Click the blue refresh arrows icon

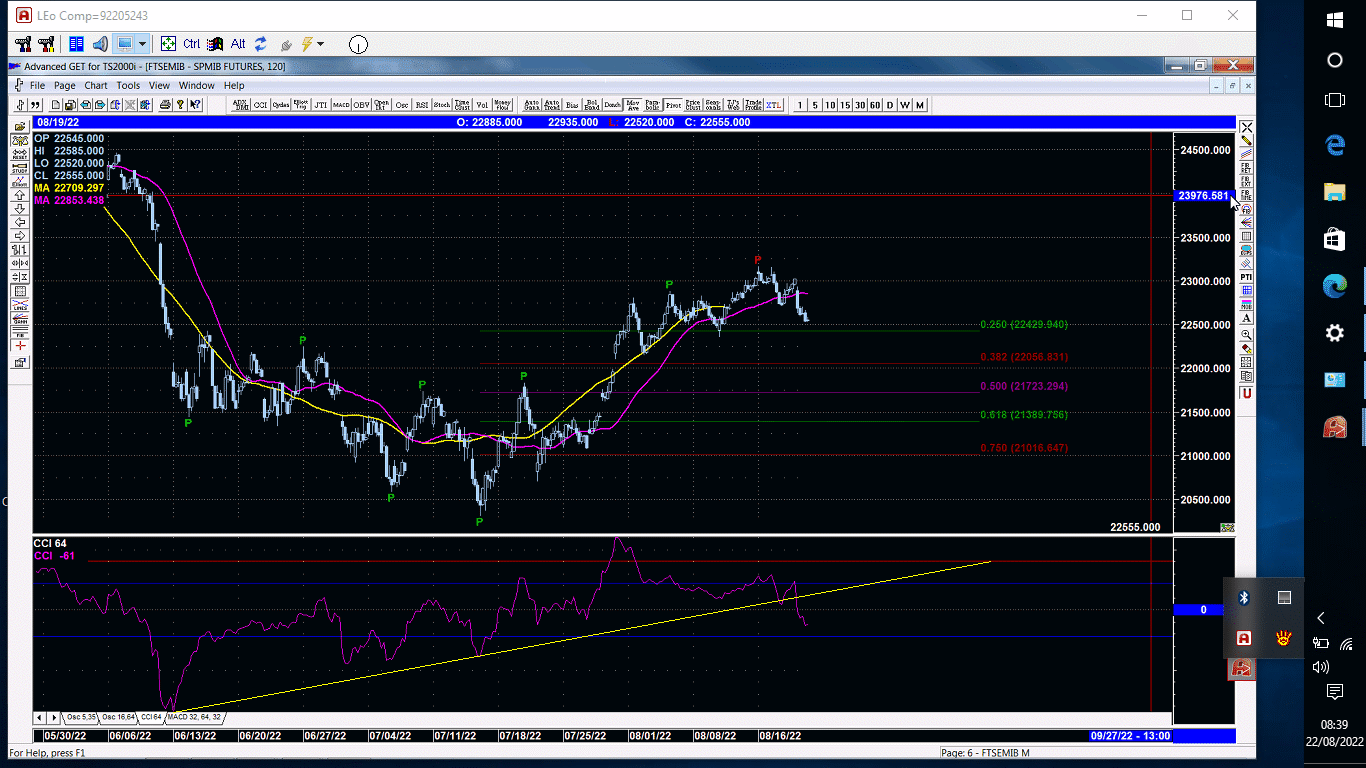(x=260, y=44)
